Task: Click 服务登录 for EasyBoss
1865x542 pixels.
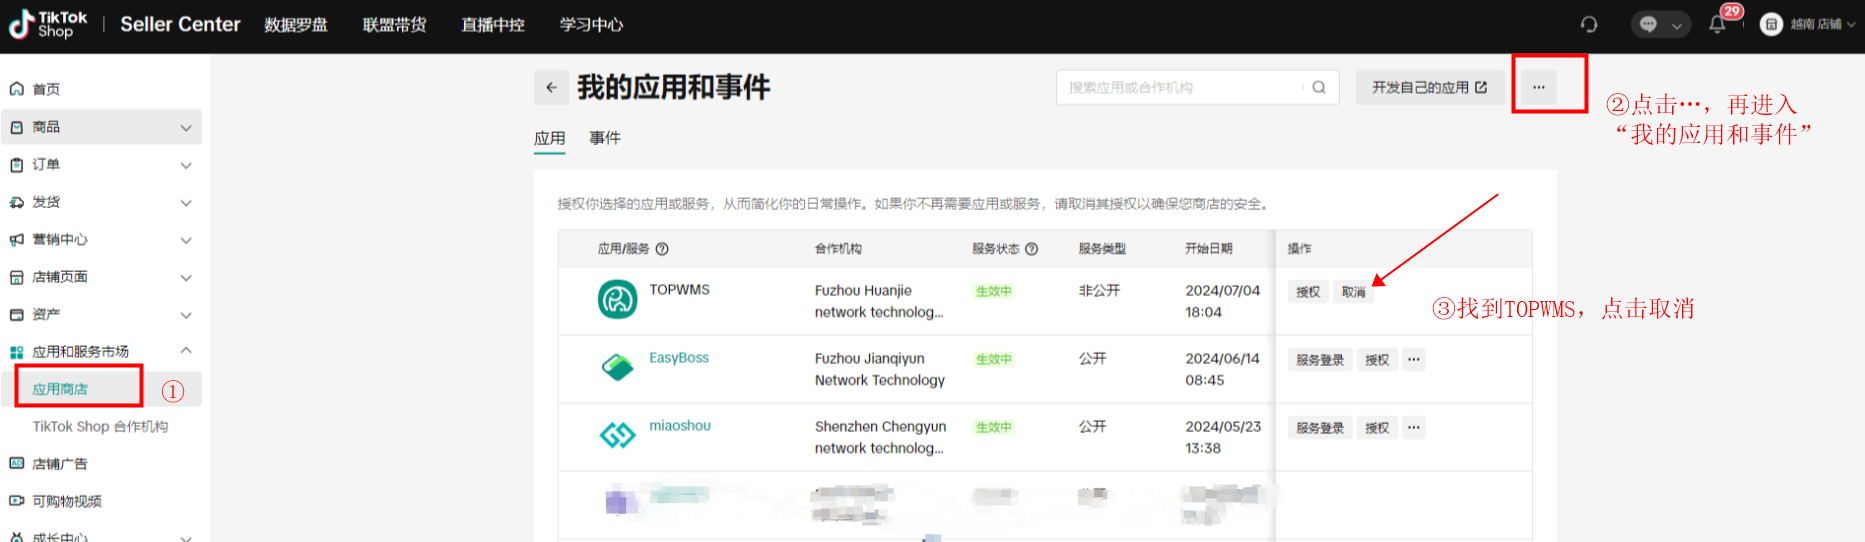Action: point(1319,360)
